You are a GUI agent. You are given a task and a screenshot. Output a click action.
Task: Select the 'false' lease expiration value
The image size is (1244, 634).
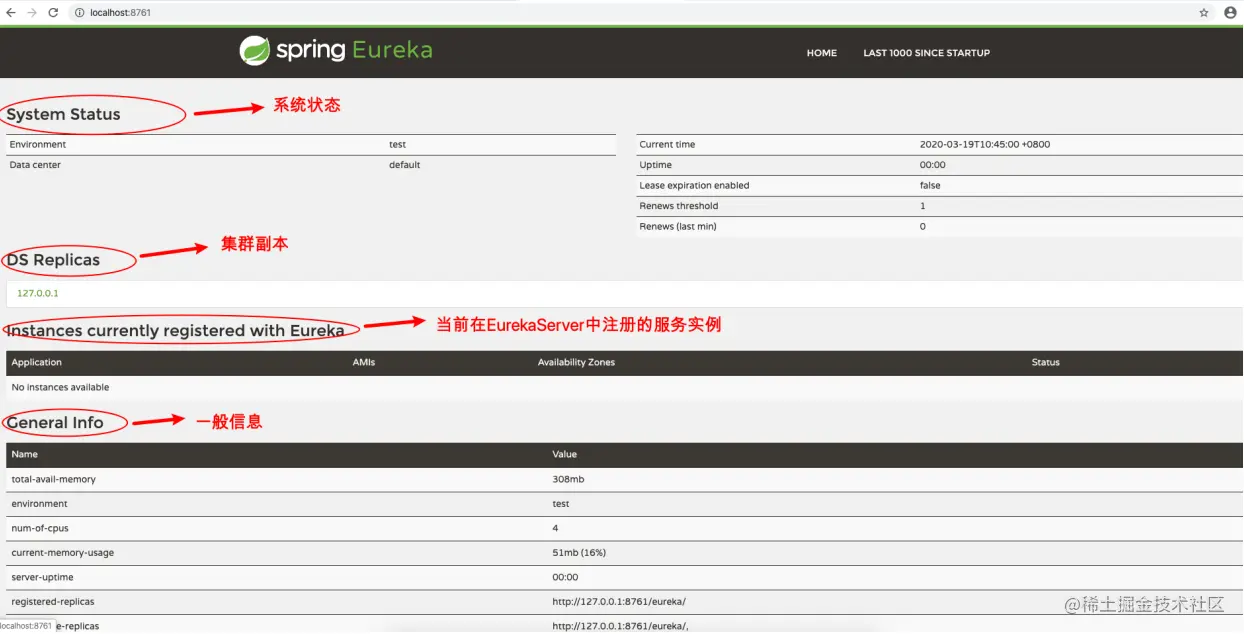pos(930,186)
